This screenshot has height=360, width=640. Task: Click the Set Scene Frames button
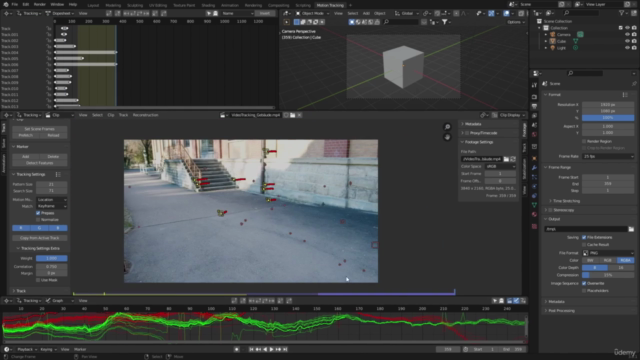(40, 129)
